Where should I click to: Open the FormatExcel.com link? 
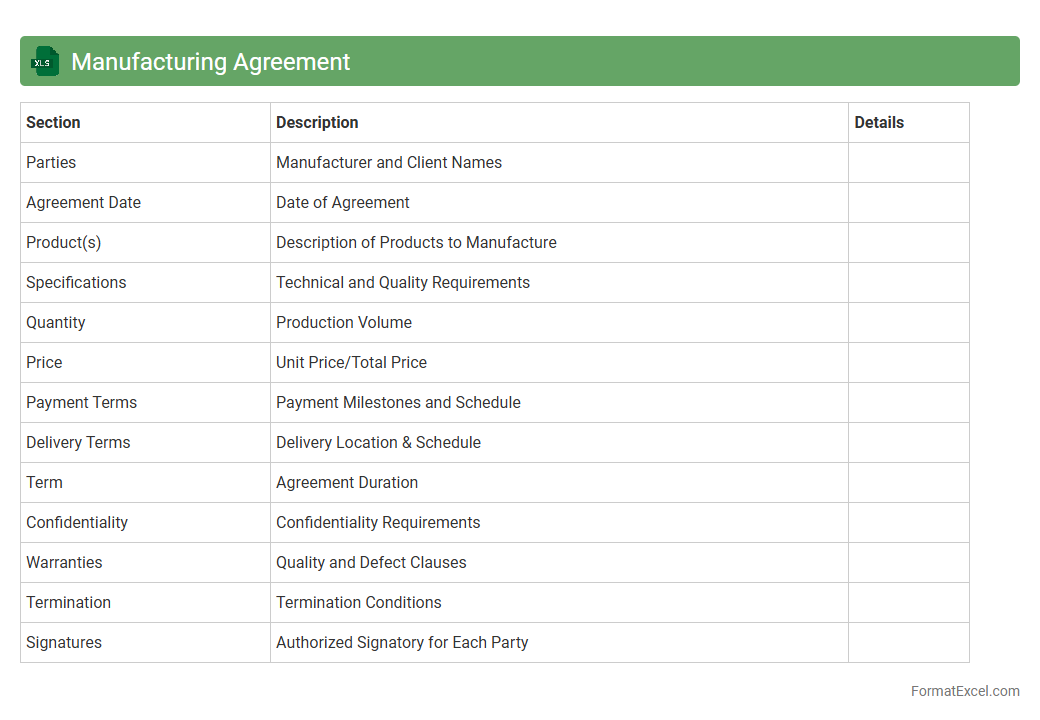[x=964, y=691]
